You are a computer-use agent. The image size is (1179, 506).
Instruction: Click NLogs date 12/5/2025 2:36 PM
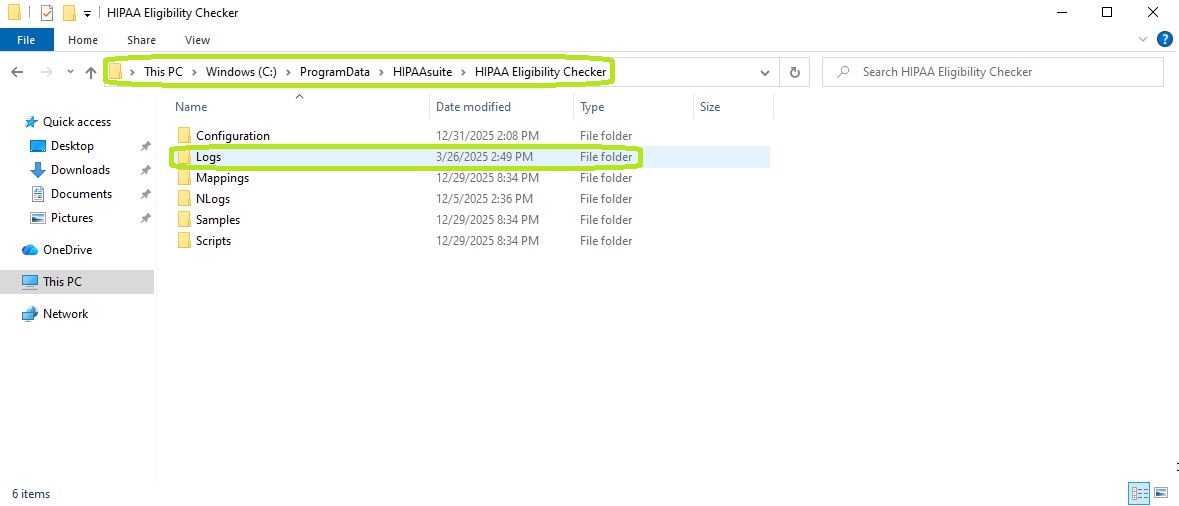tap(484, 199)
